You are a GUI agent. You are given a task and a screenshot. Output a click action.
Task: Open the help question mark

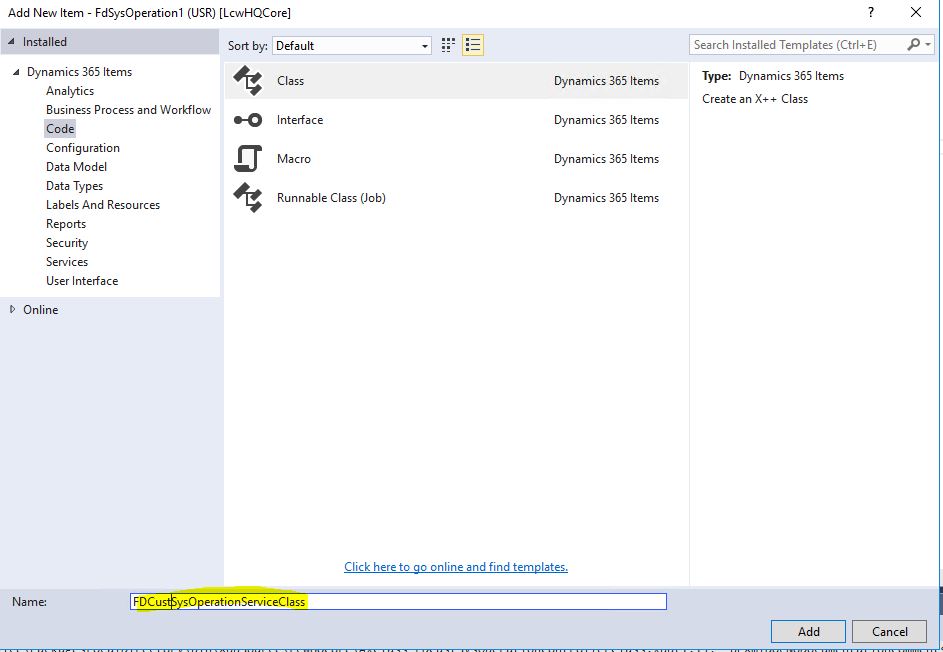point(871,13)
